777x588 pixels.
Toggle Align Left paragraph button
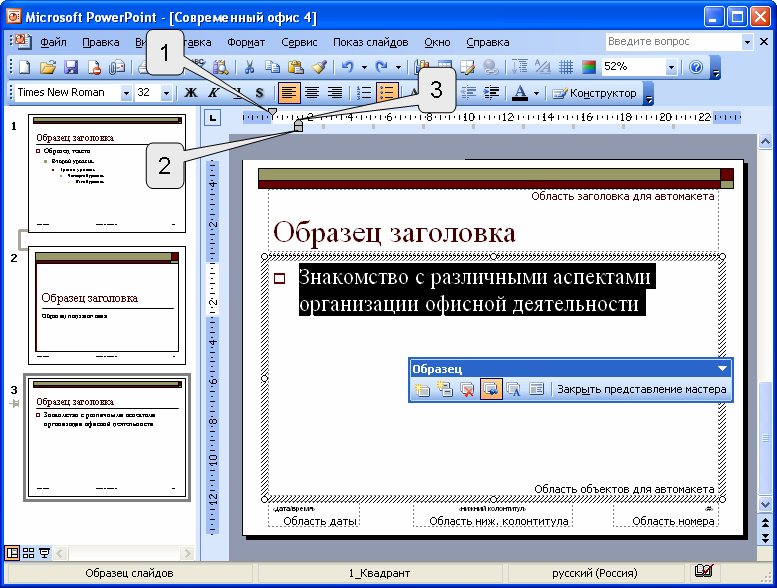(x=289, y=93)
